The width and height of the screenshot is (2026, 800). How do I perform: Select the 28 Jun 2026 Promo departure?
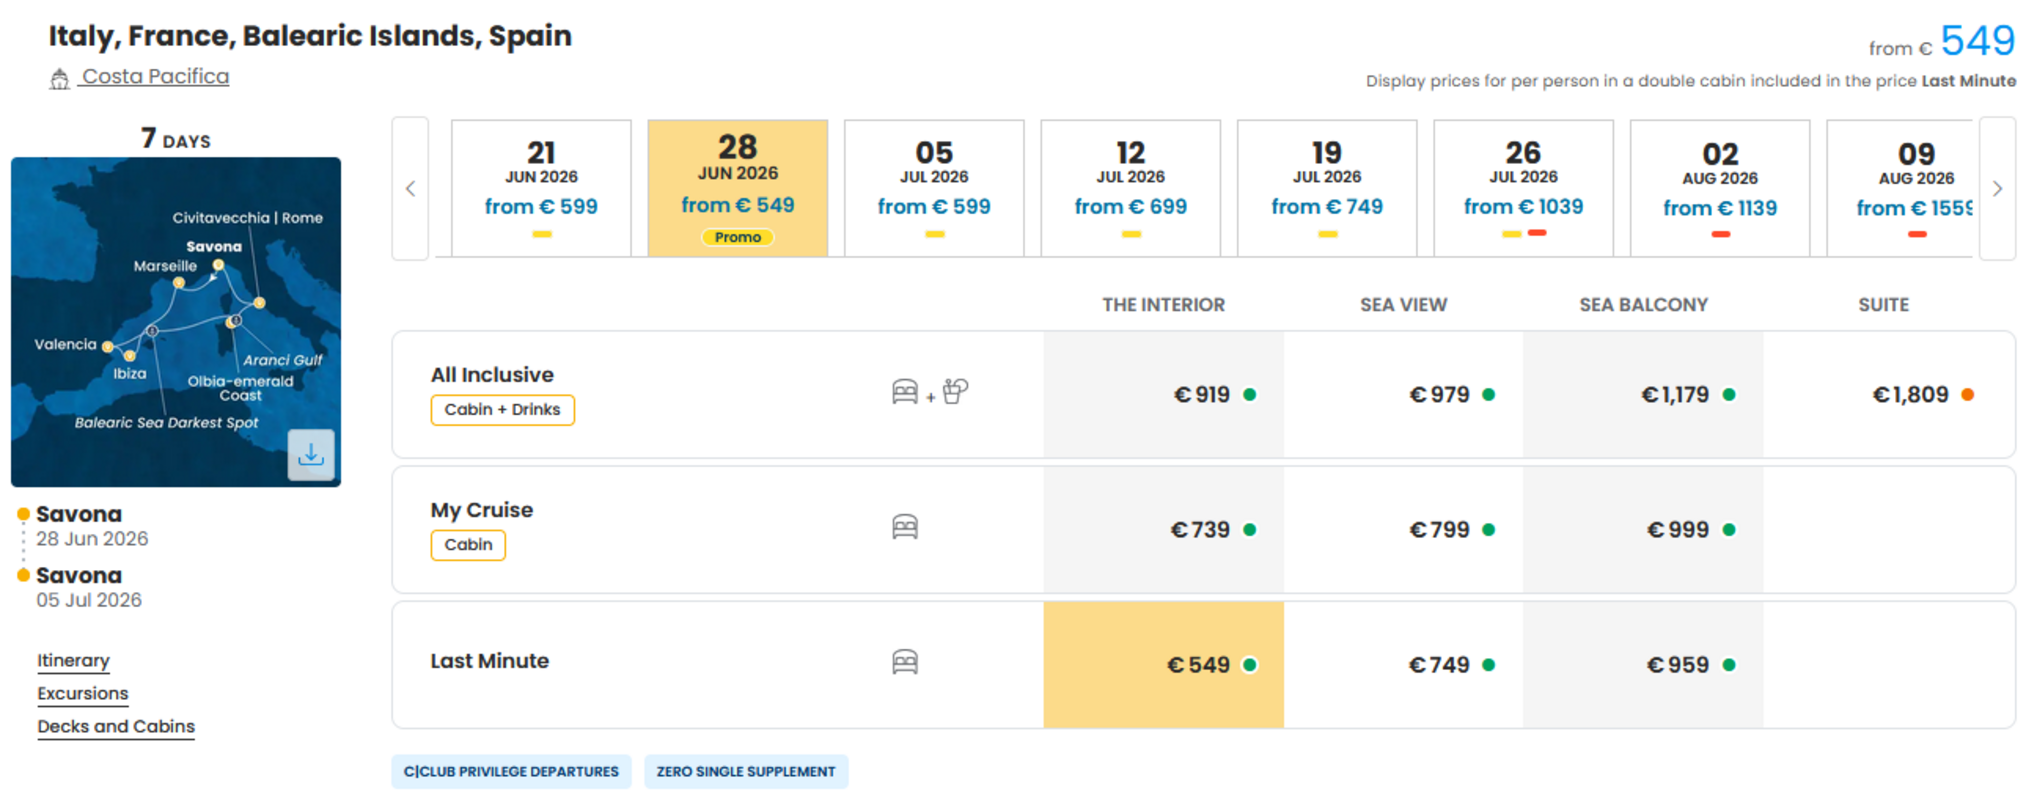pos(738,188)
